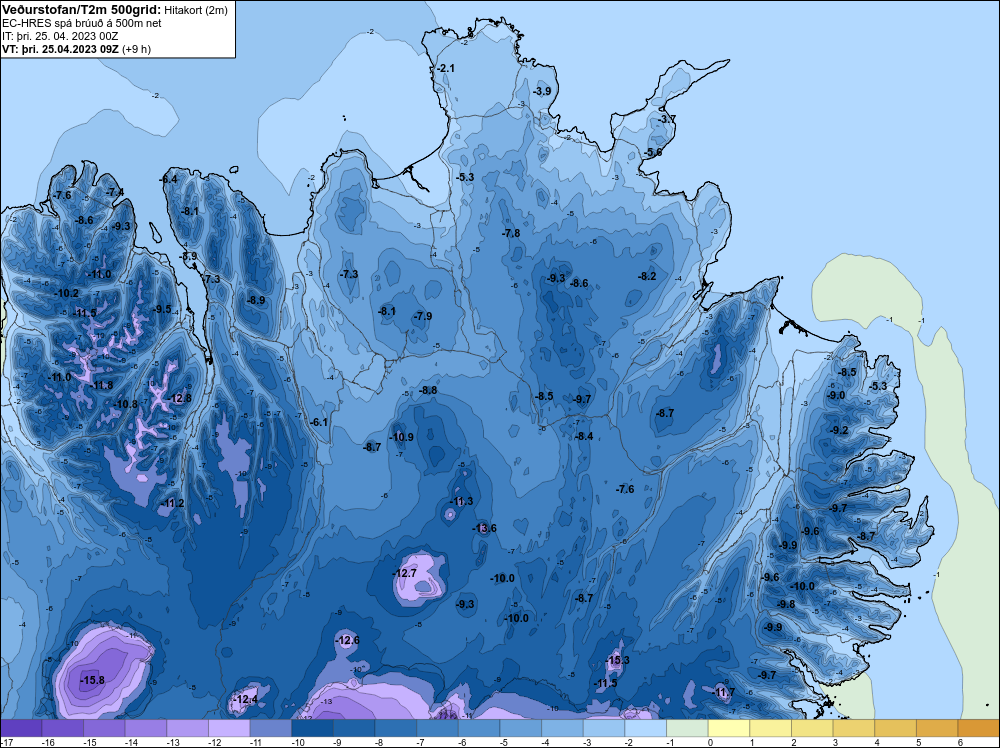Select the legend swatch between -12 and -11
This screenshot has width=1000, height=748.
coord(229,728)
